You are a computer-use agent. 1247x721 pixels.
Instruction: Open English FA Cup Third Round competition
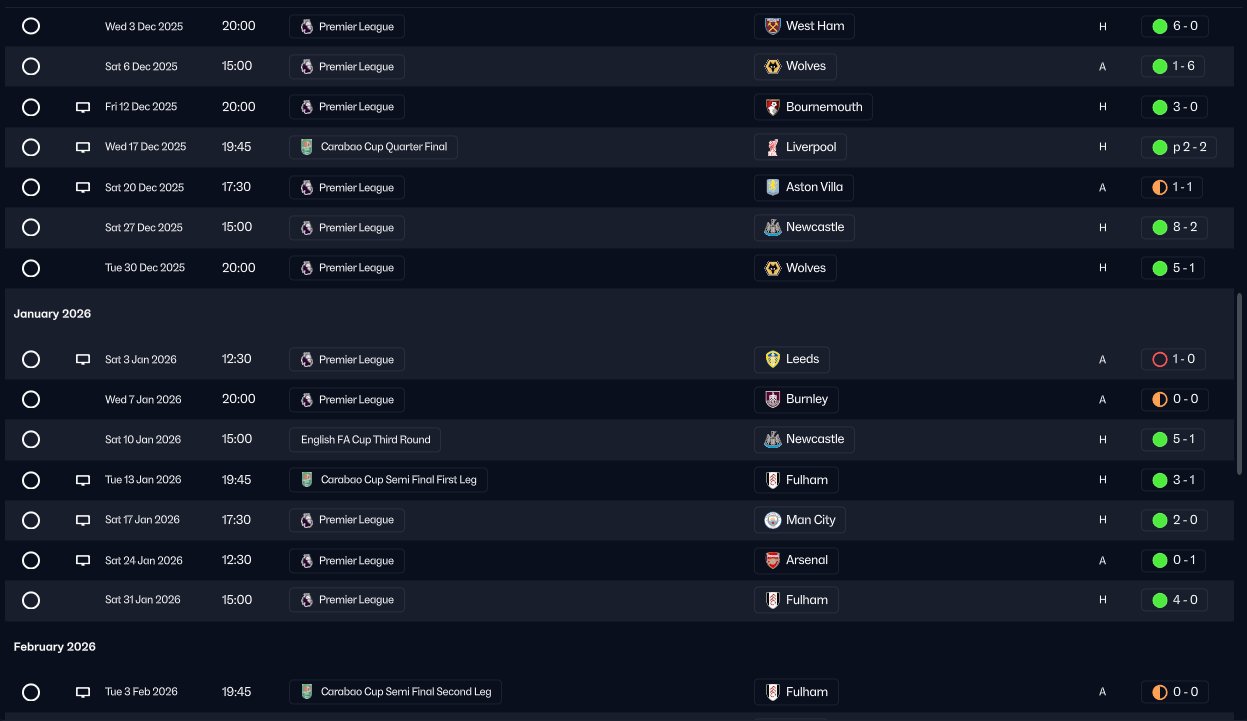[x=365, y=439]
